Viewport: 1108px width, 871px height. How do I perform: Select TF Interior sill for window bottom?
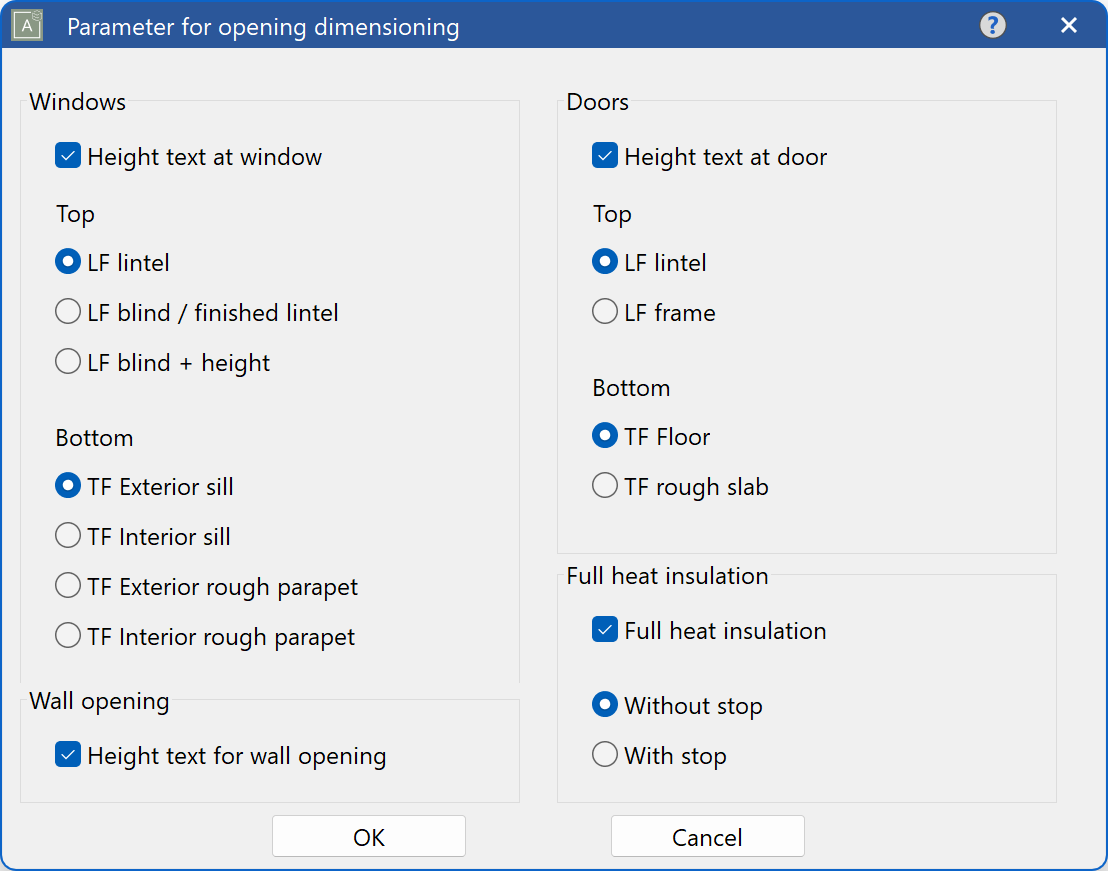click(67, 536)
